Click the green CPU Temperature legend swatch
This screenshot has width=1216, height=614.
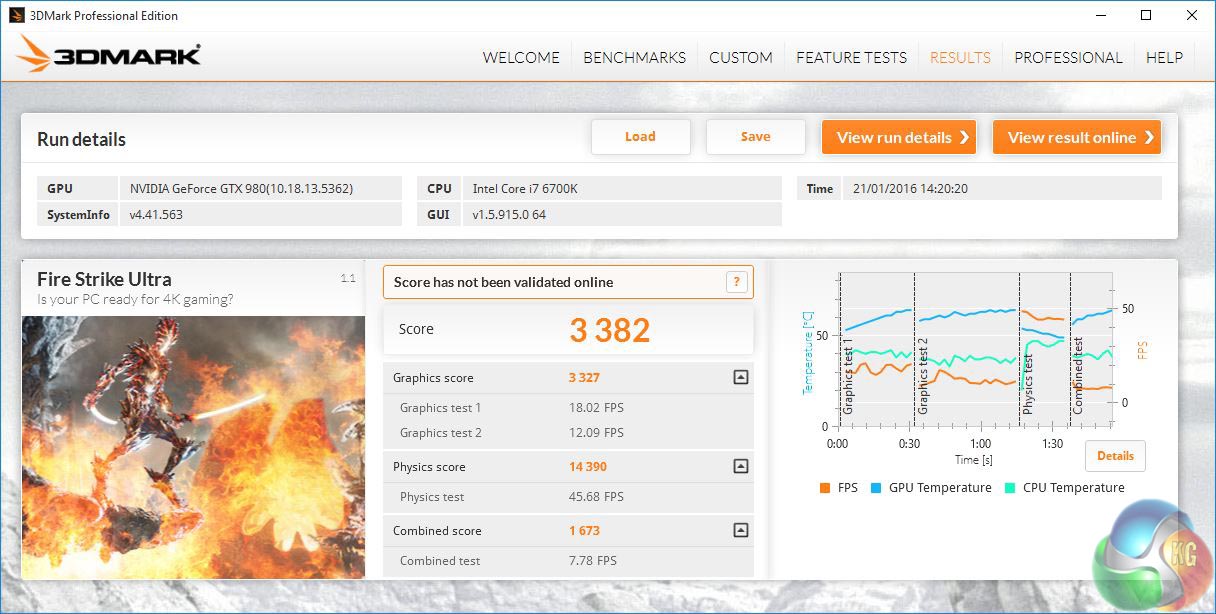[x=1010, y=488]
